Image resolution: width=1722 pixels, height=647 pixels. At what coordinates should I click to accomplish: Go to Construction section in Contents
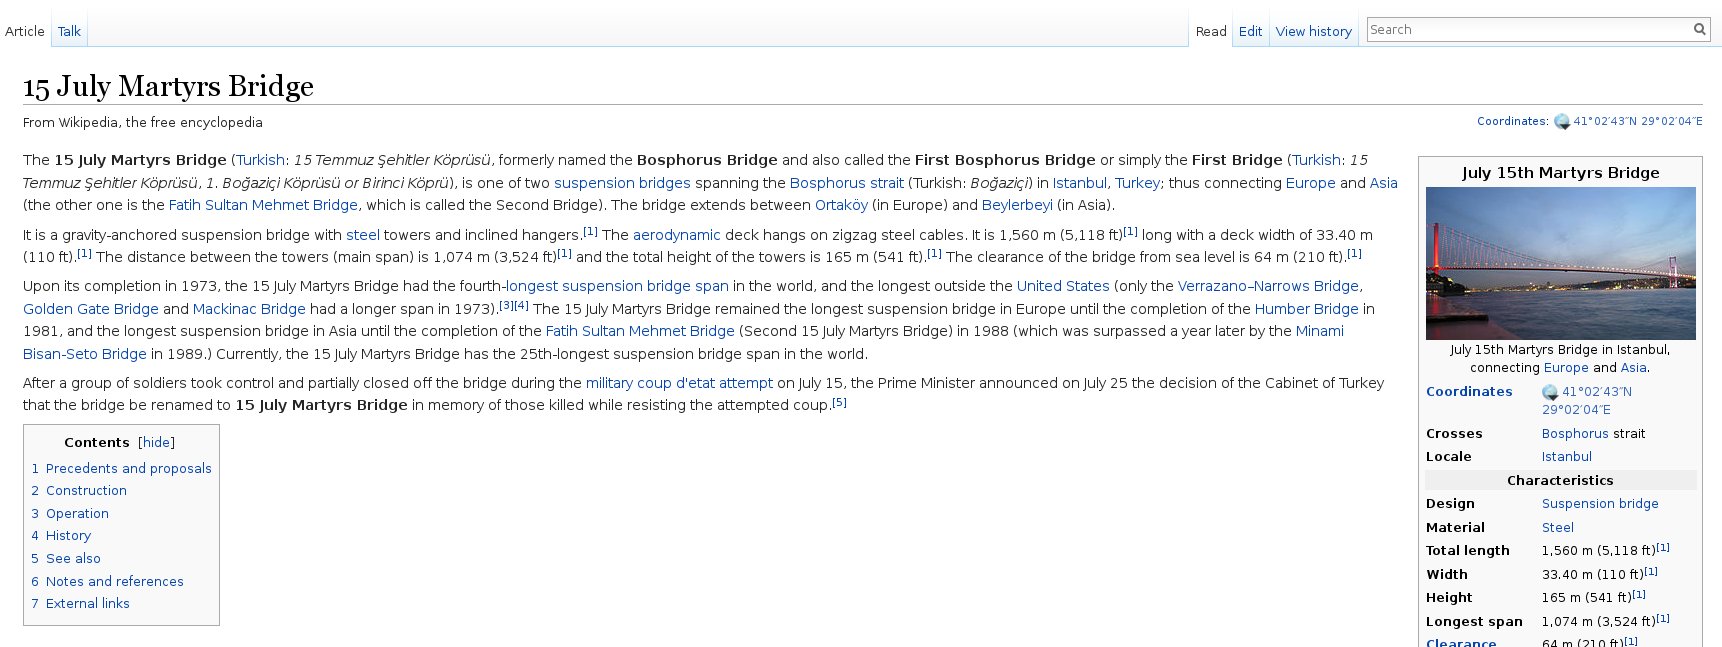(86, 491)
